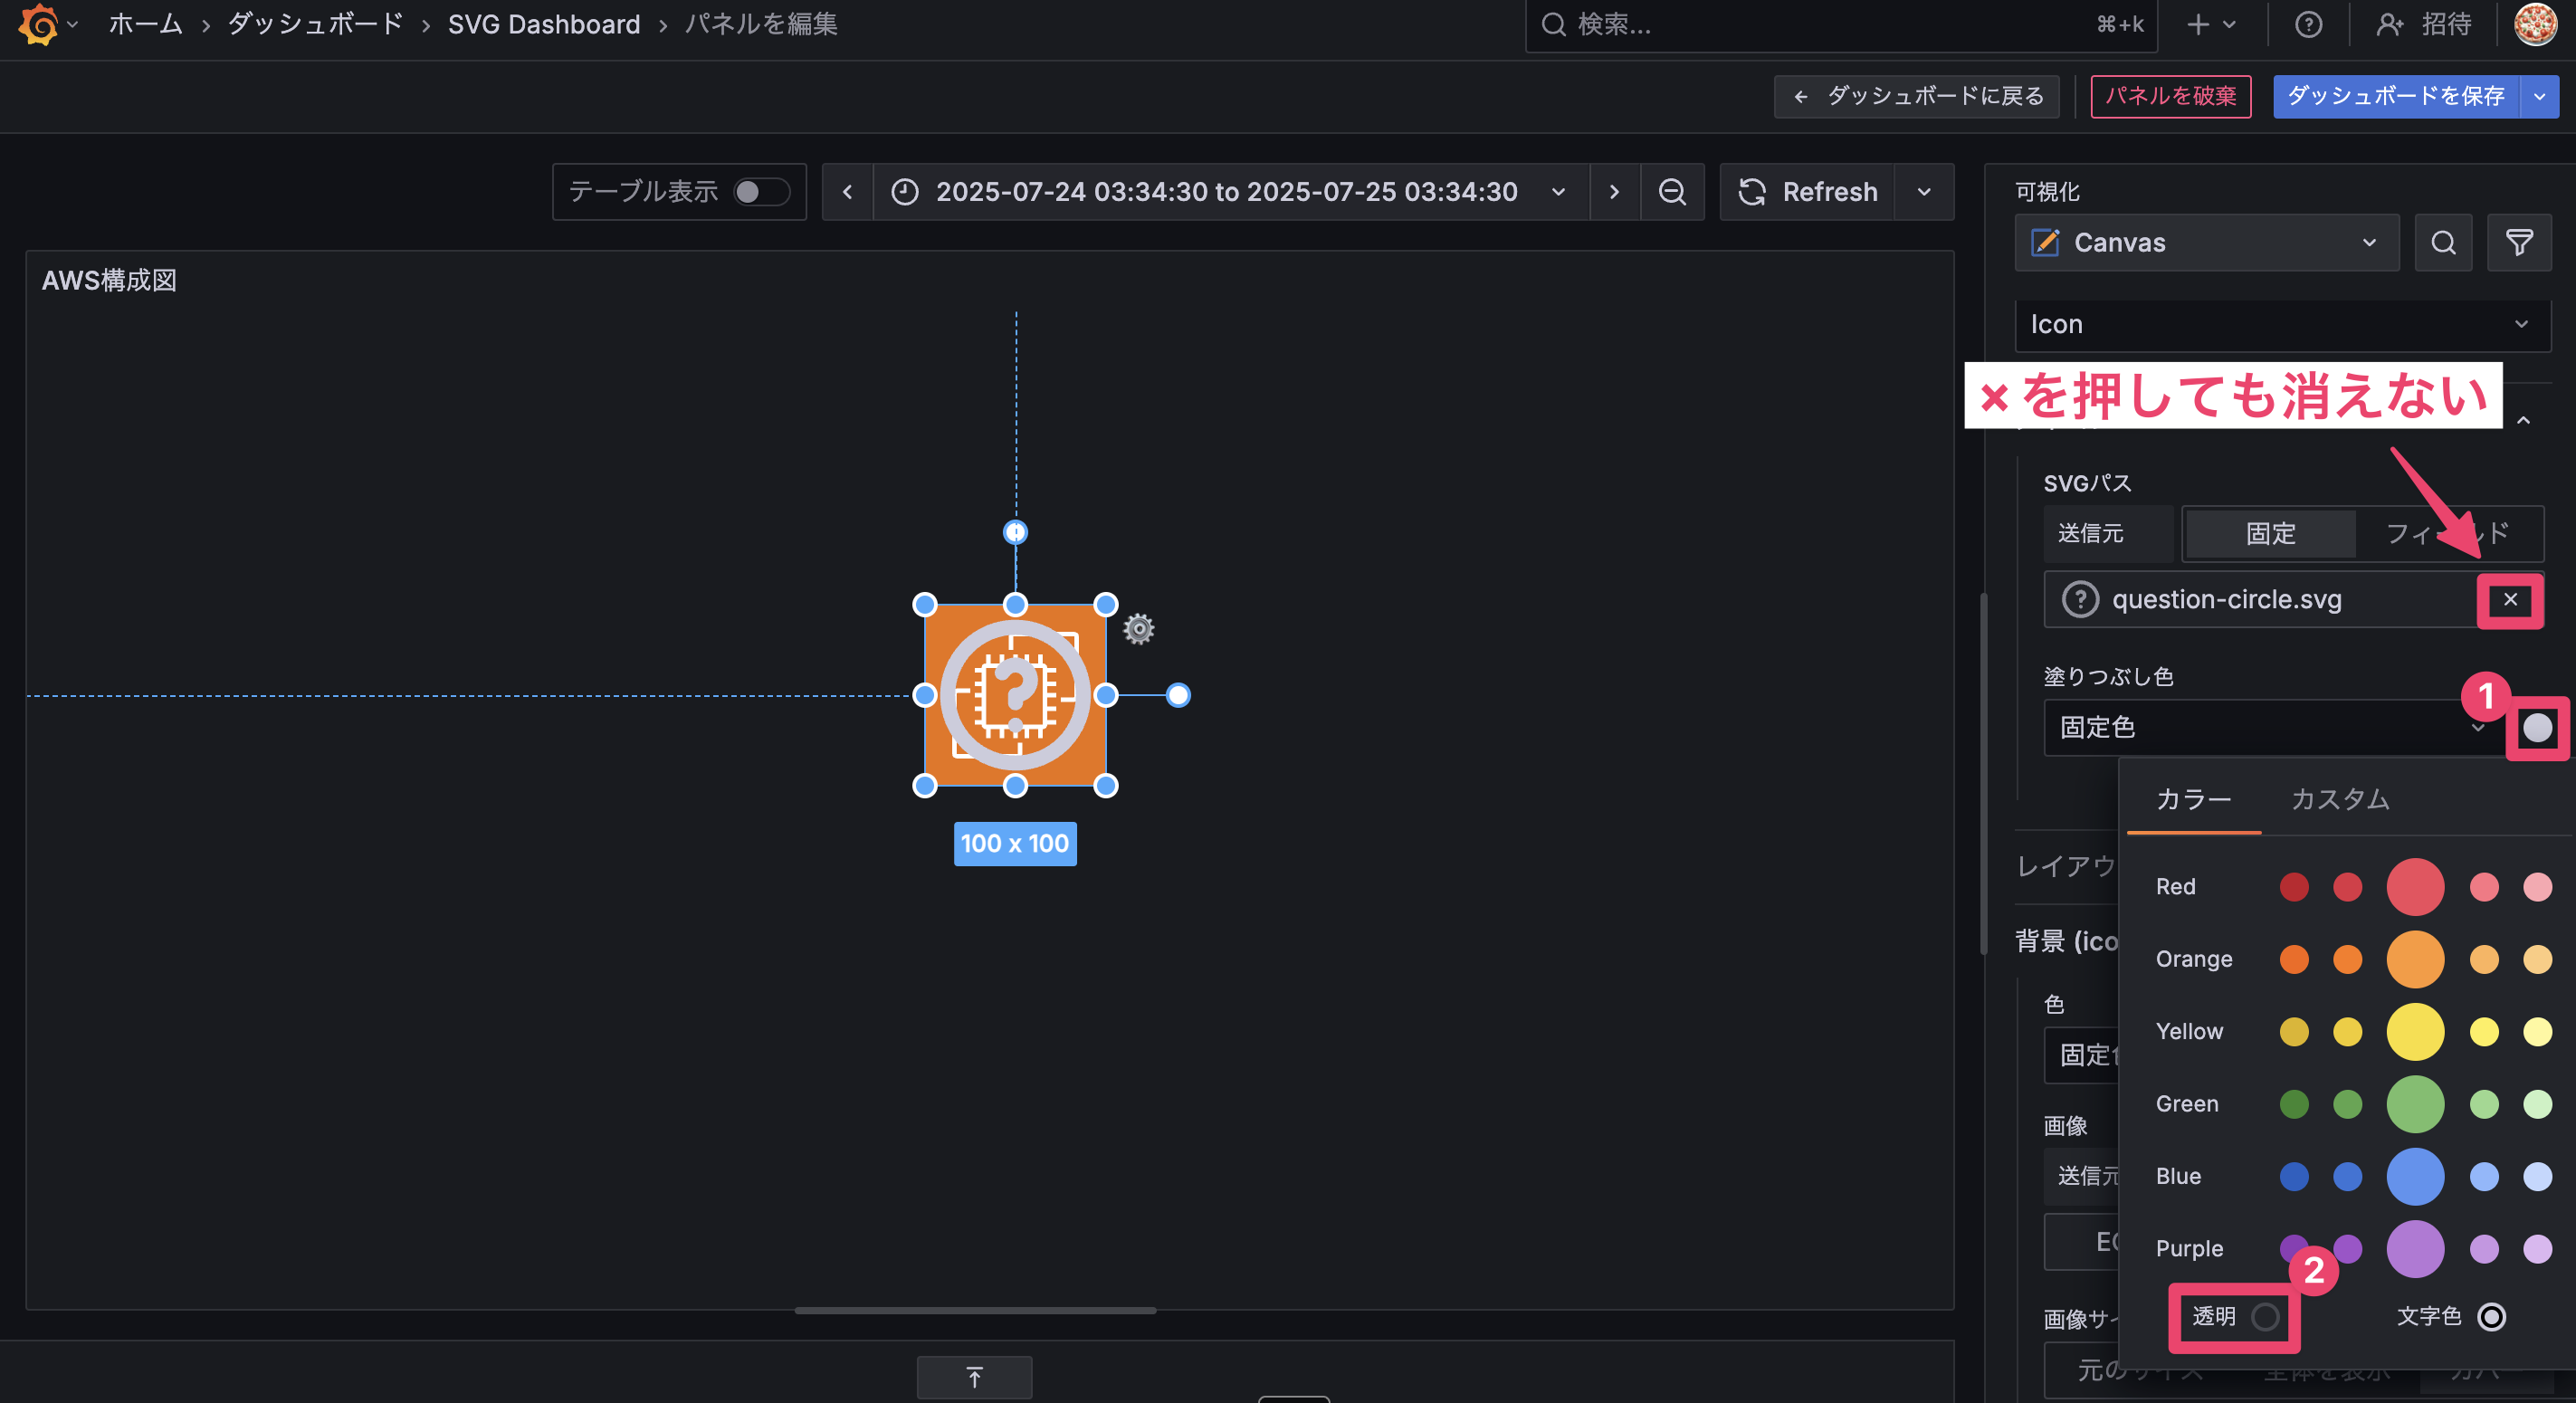Pick the lightest Blue shade swatch
Screen dimensions: 2576x1403
coord(2537,1176)
